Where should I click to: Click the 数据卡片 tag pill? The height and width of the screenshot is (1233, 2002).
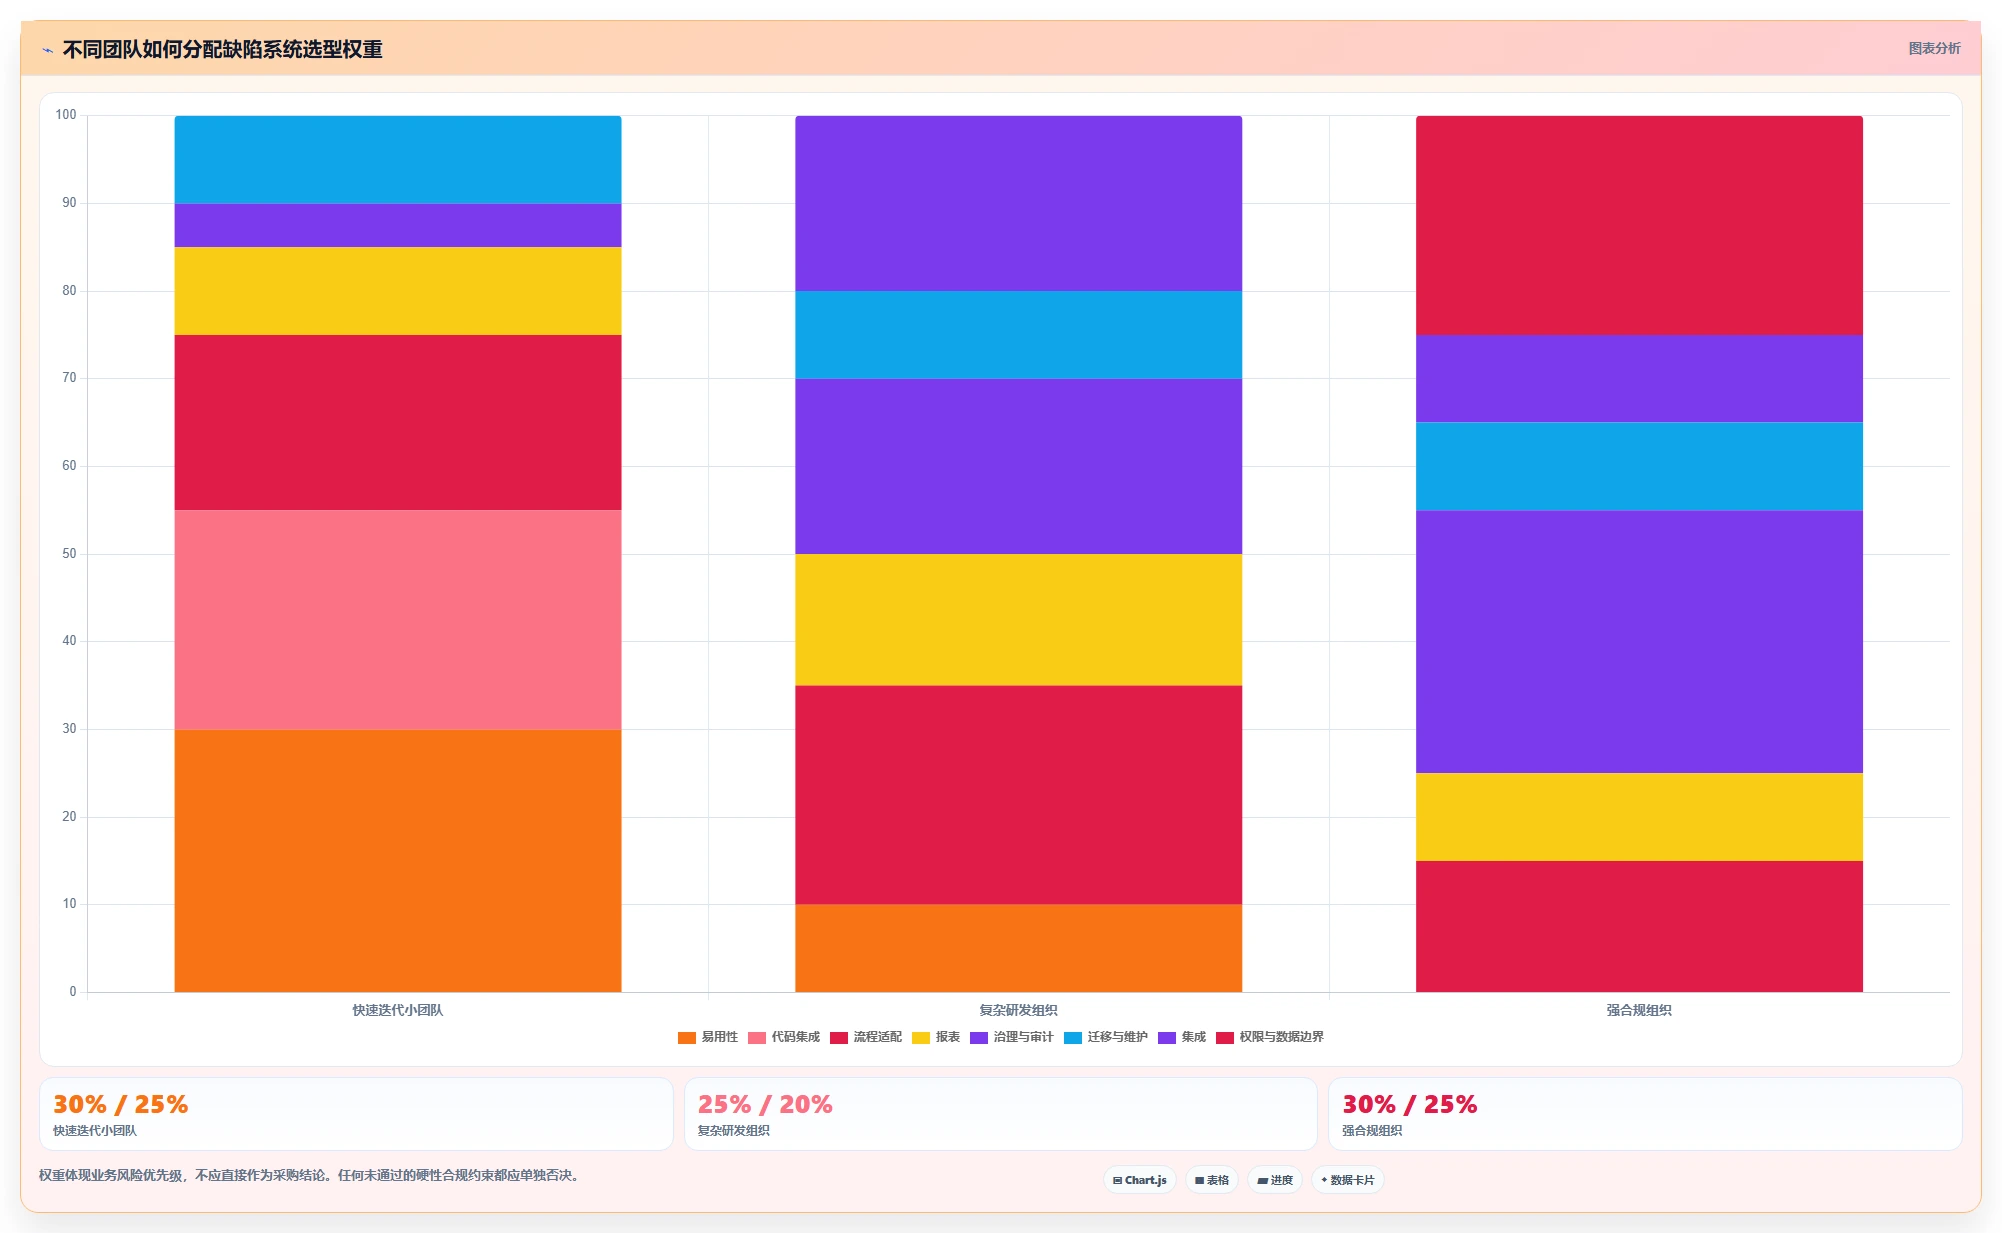click(1348, 1180)
